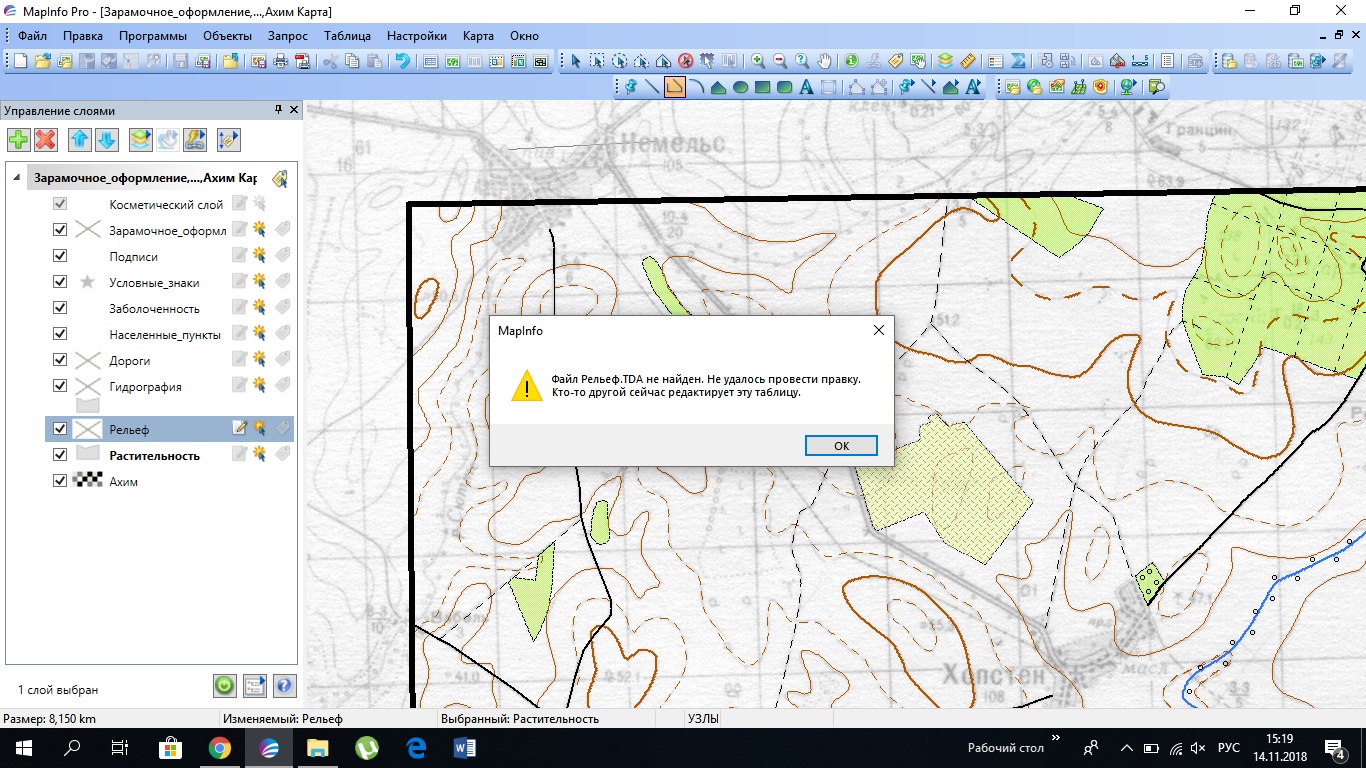Click the Undo arrow icon
Image resolution: width=1366 pixels, height=768 pixels.
(x=402, y=61)
